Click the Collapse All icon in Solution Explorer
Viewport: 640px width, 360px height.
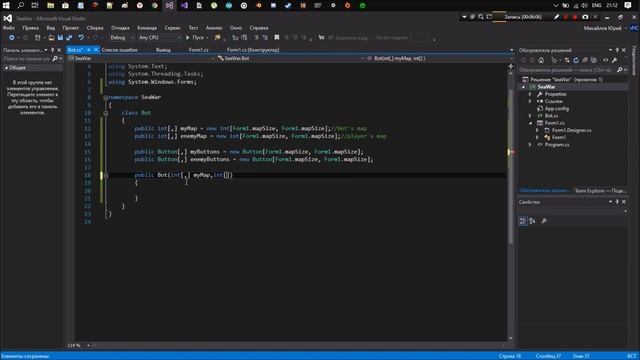[585, 60]
